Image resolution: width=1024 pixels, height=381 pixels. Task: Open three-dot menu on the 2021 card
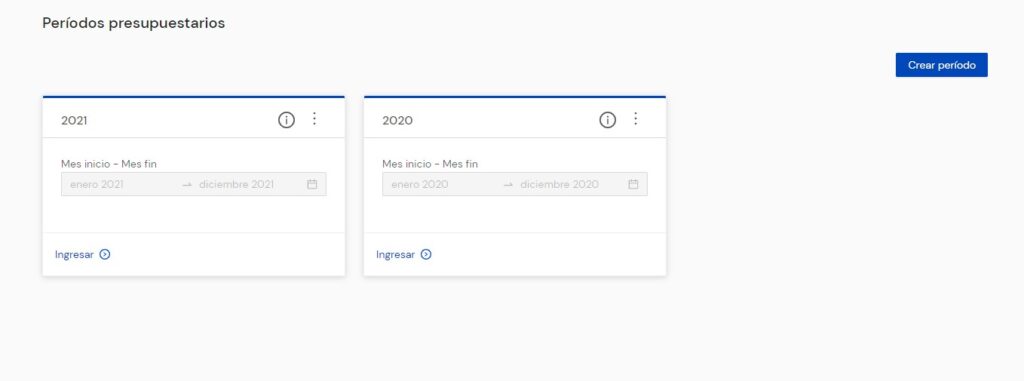coord(314,119)
